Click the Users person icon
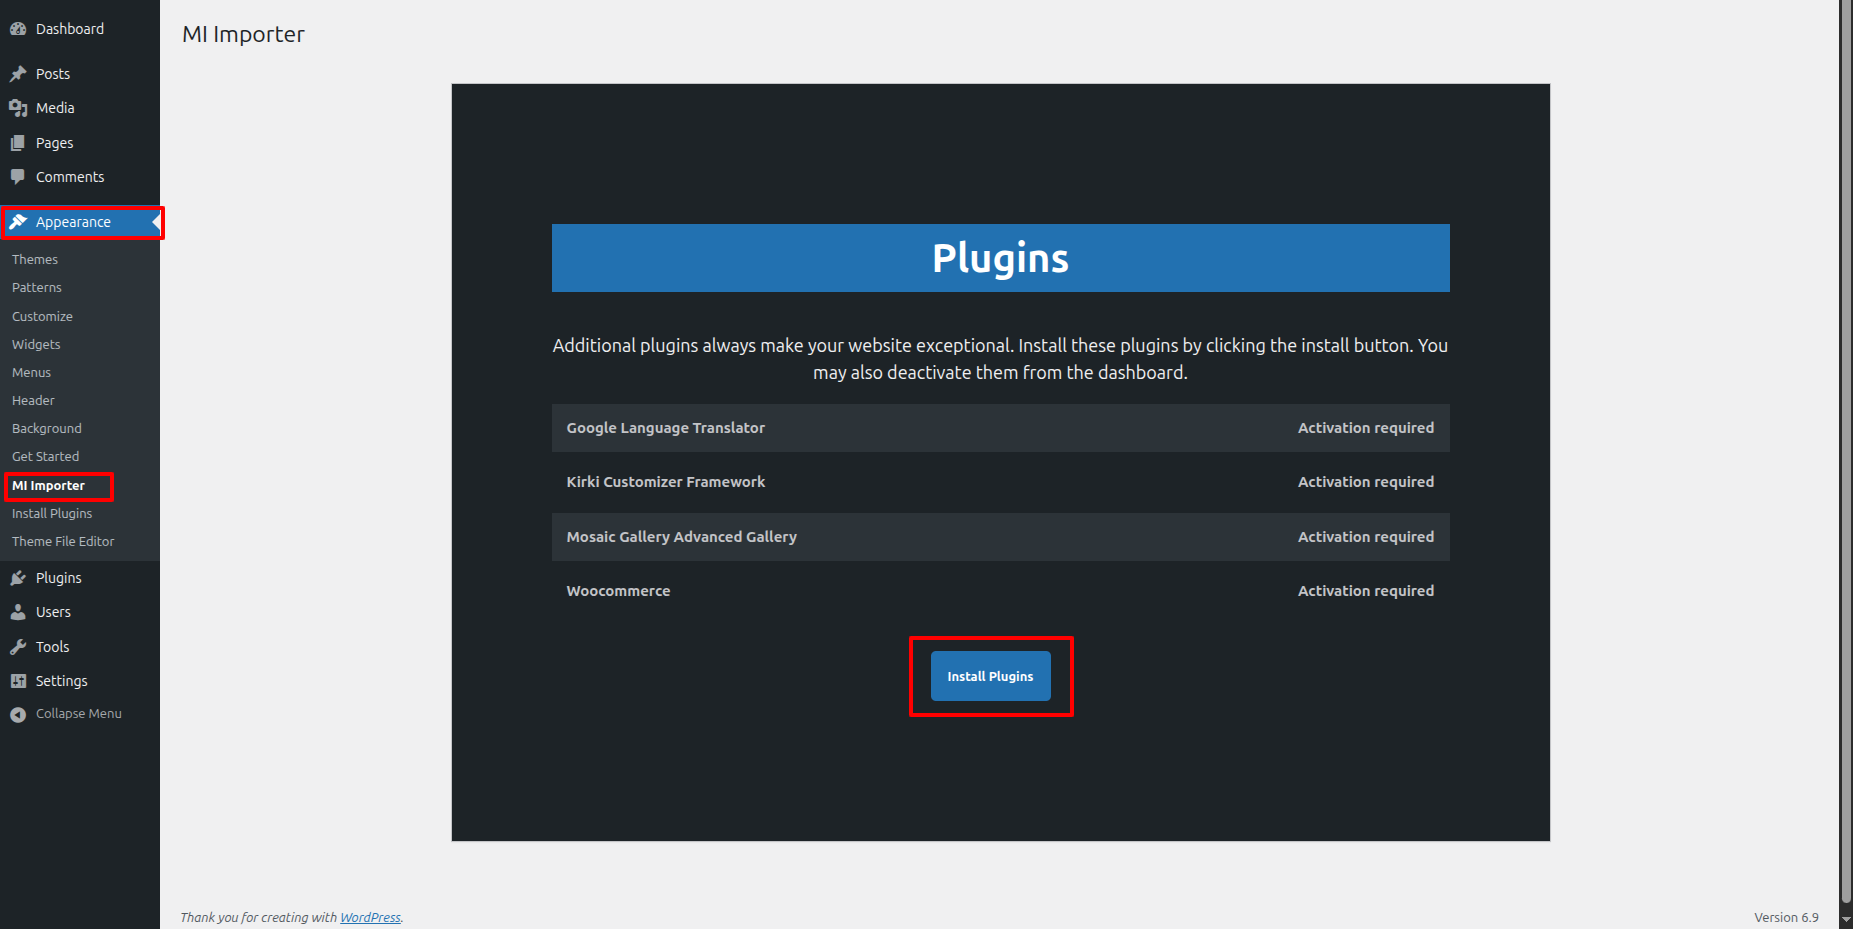The image size is (1853, 929). tap(18, 612)
